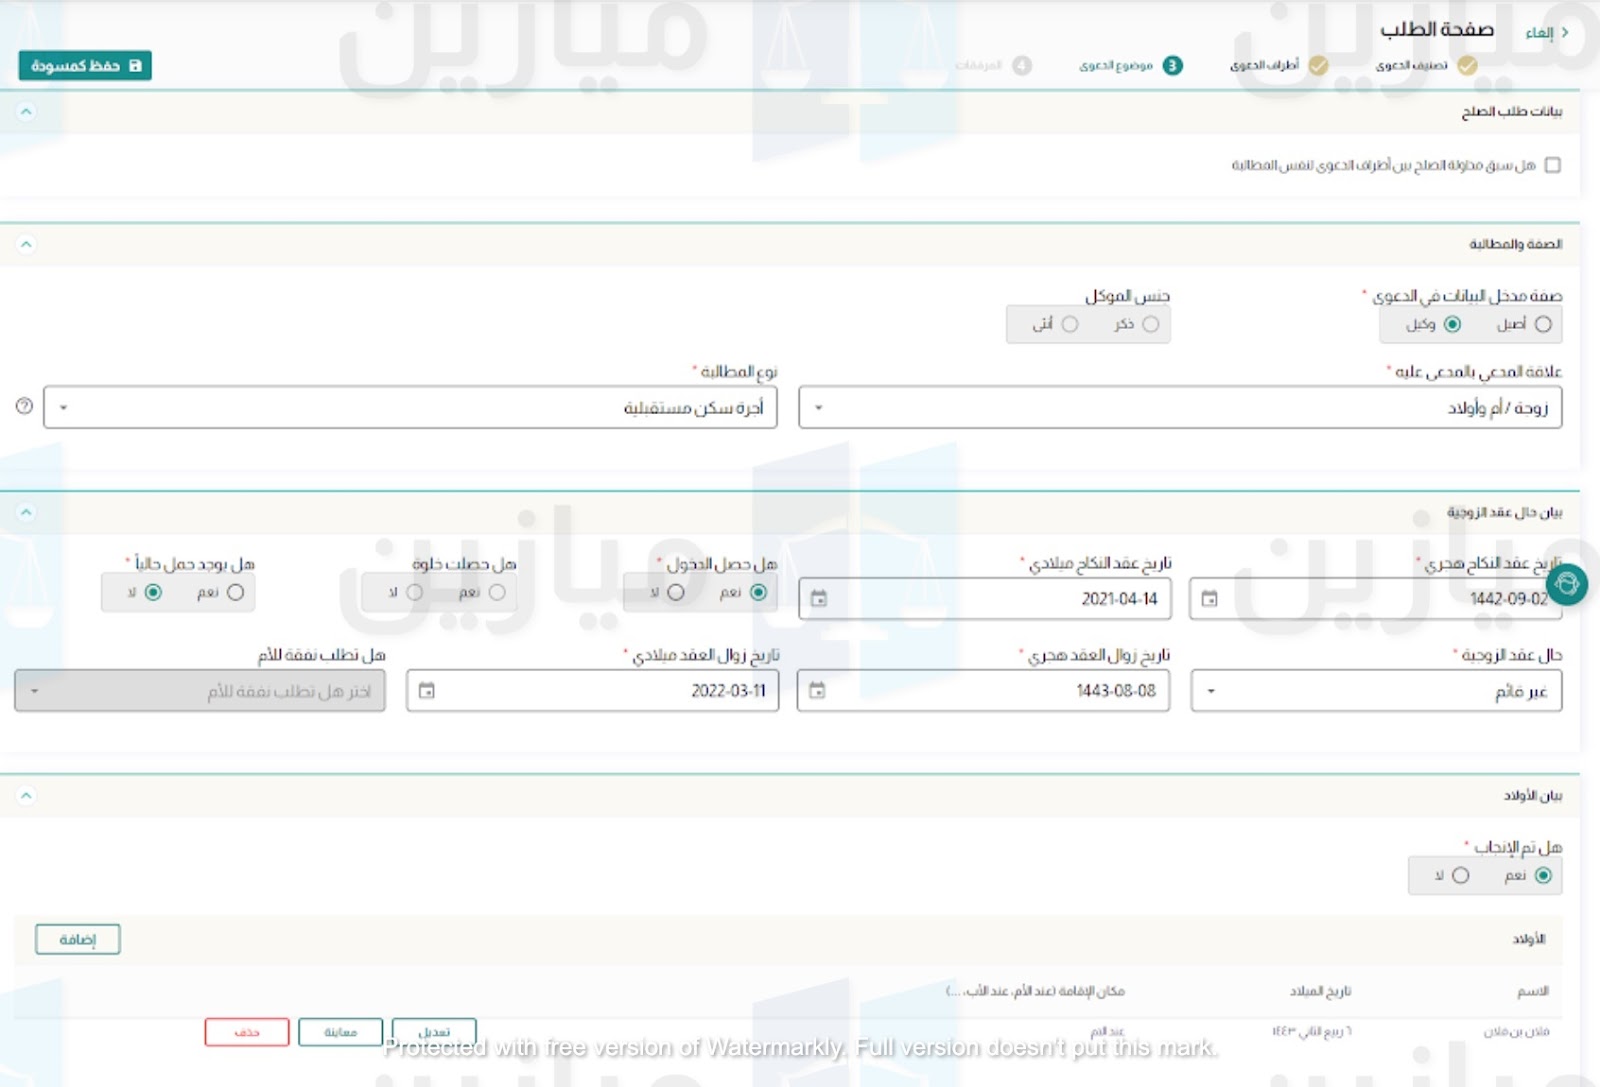
Task: Open calendar for Gregorian contract end date
Action: 427,691
